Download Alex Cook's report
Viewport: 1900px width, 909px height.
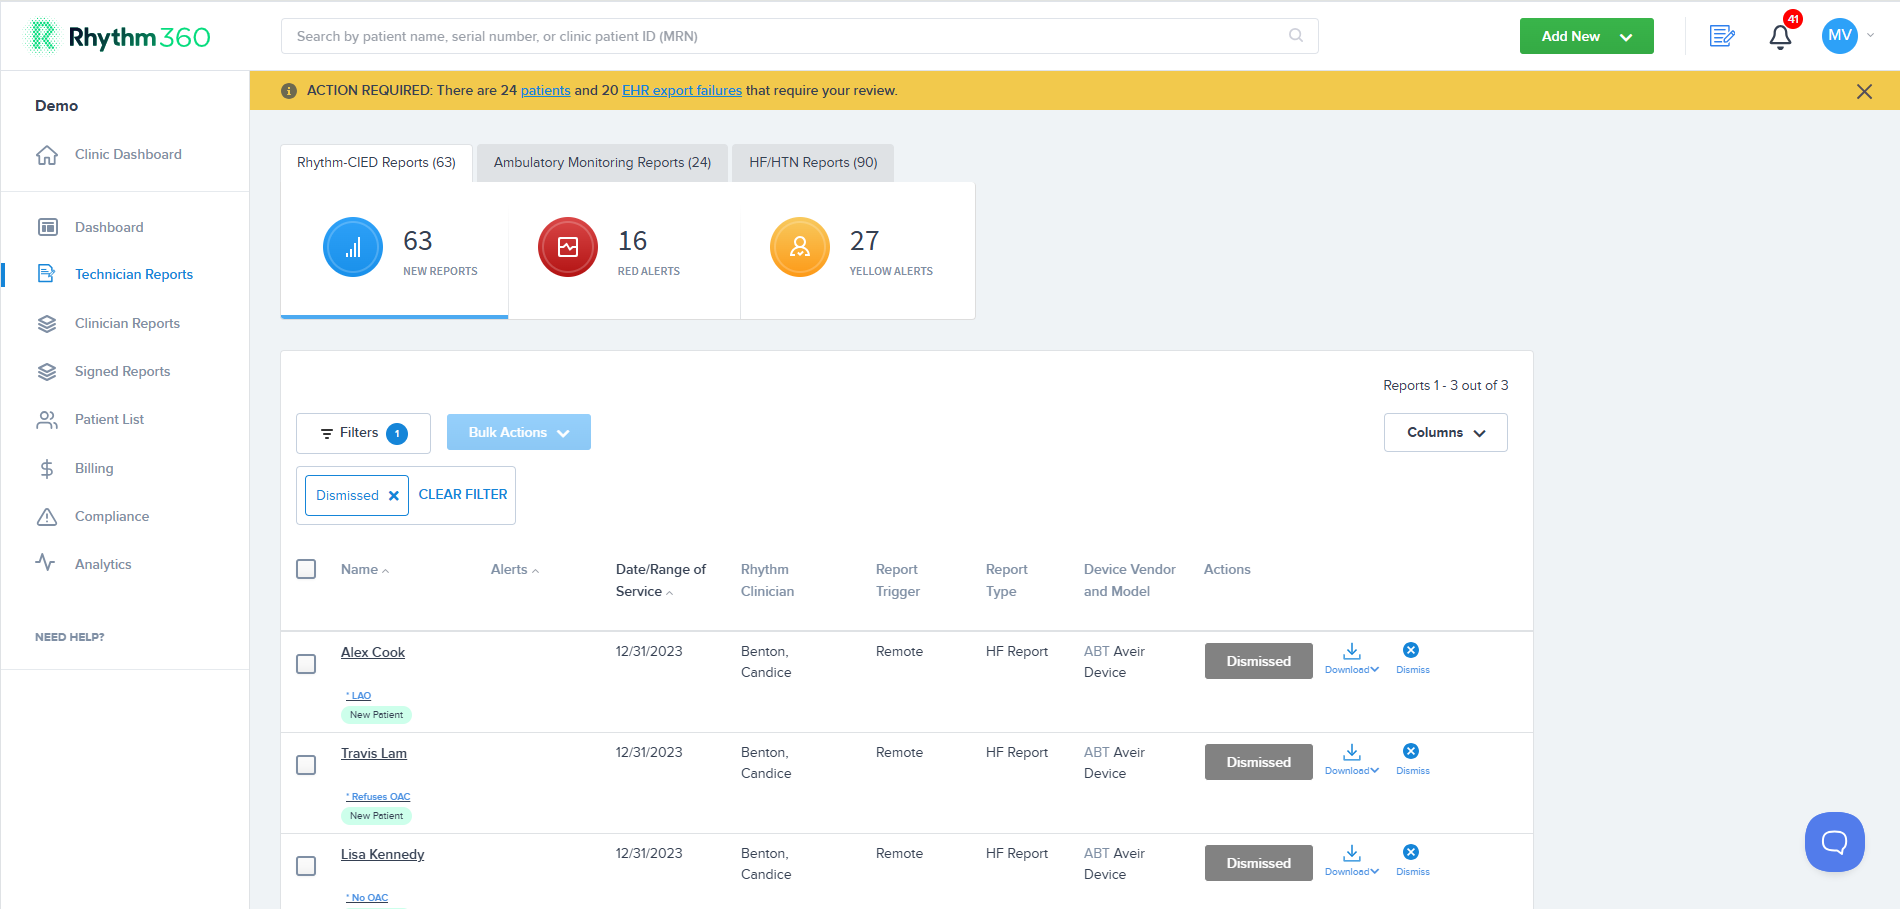(x=1351, y=659)
